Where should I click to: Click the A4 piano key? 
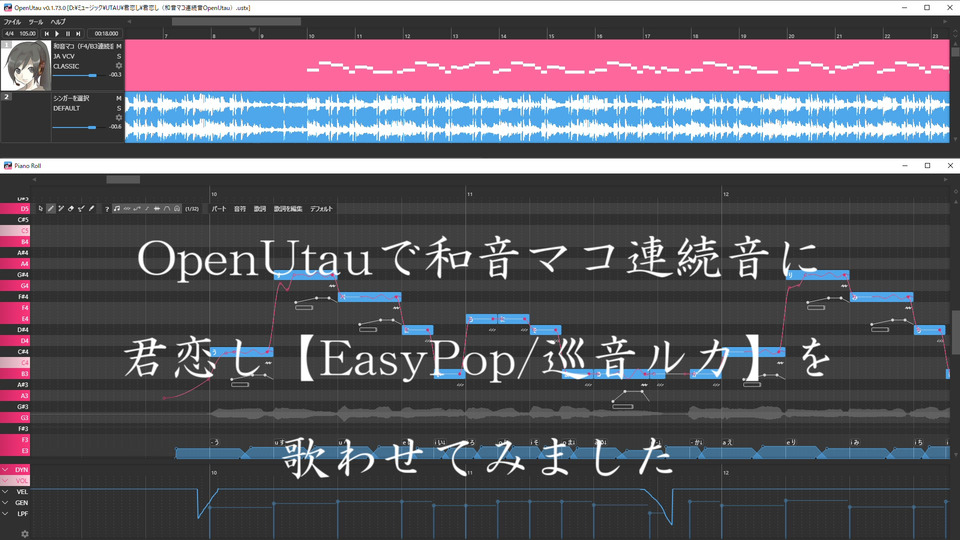(15, 264)
